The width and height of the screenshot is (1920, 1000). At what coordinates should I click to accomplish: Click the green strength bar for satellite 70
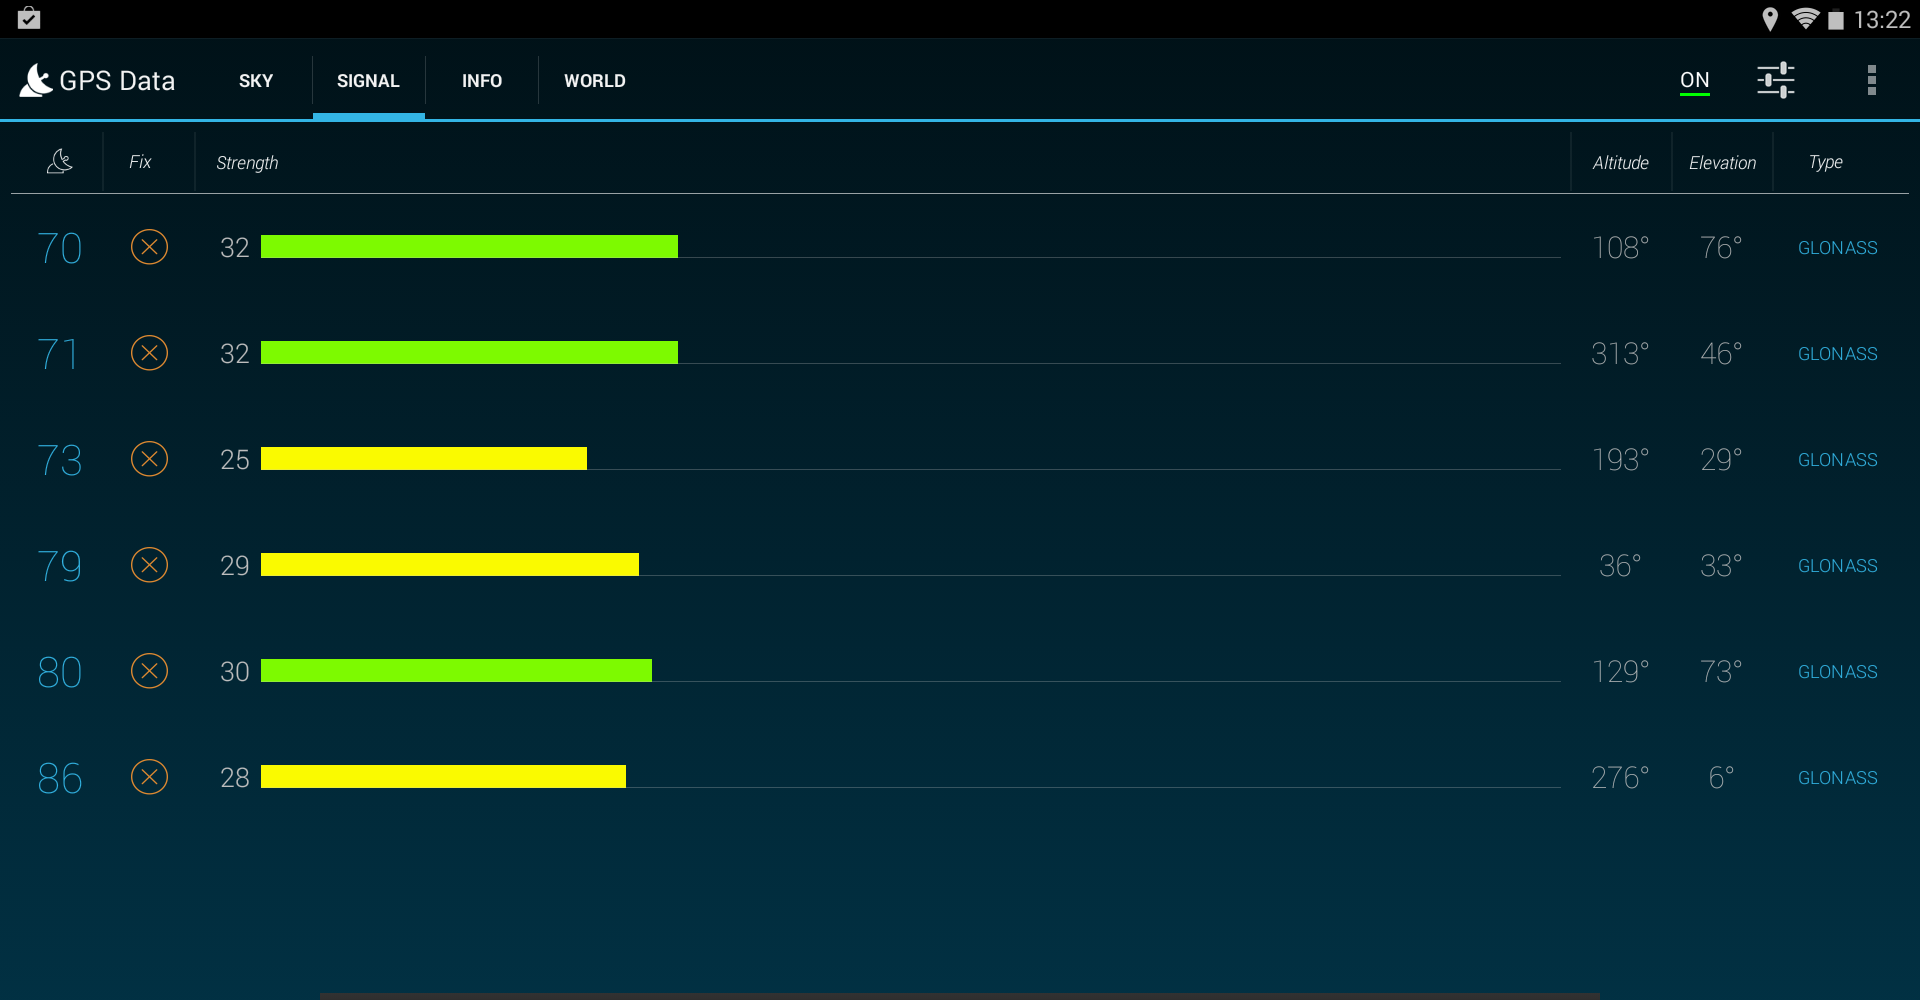[469, 247]
